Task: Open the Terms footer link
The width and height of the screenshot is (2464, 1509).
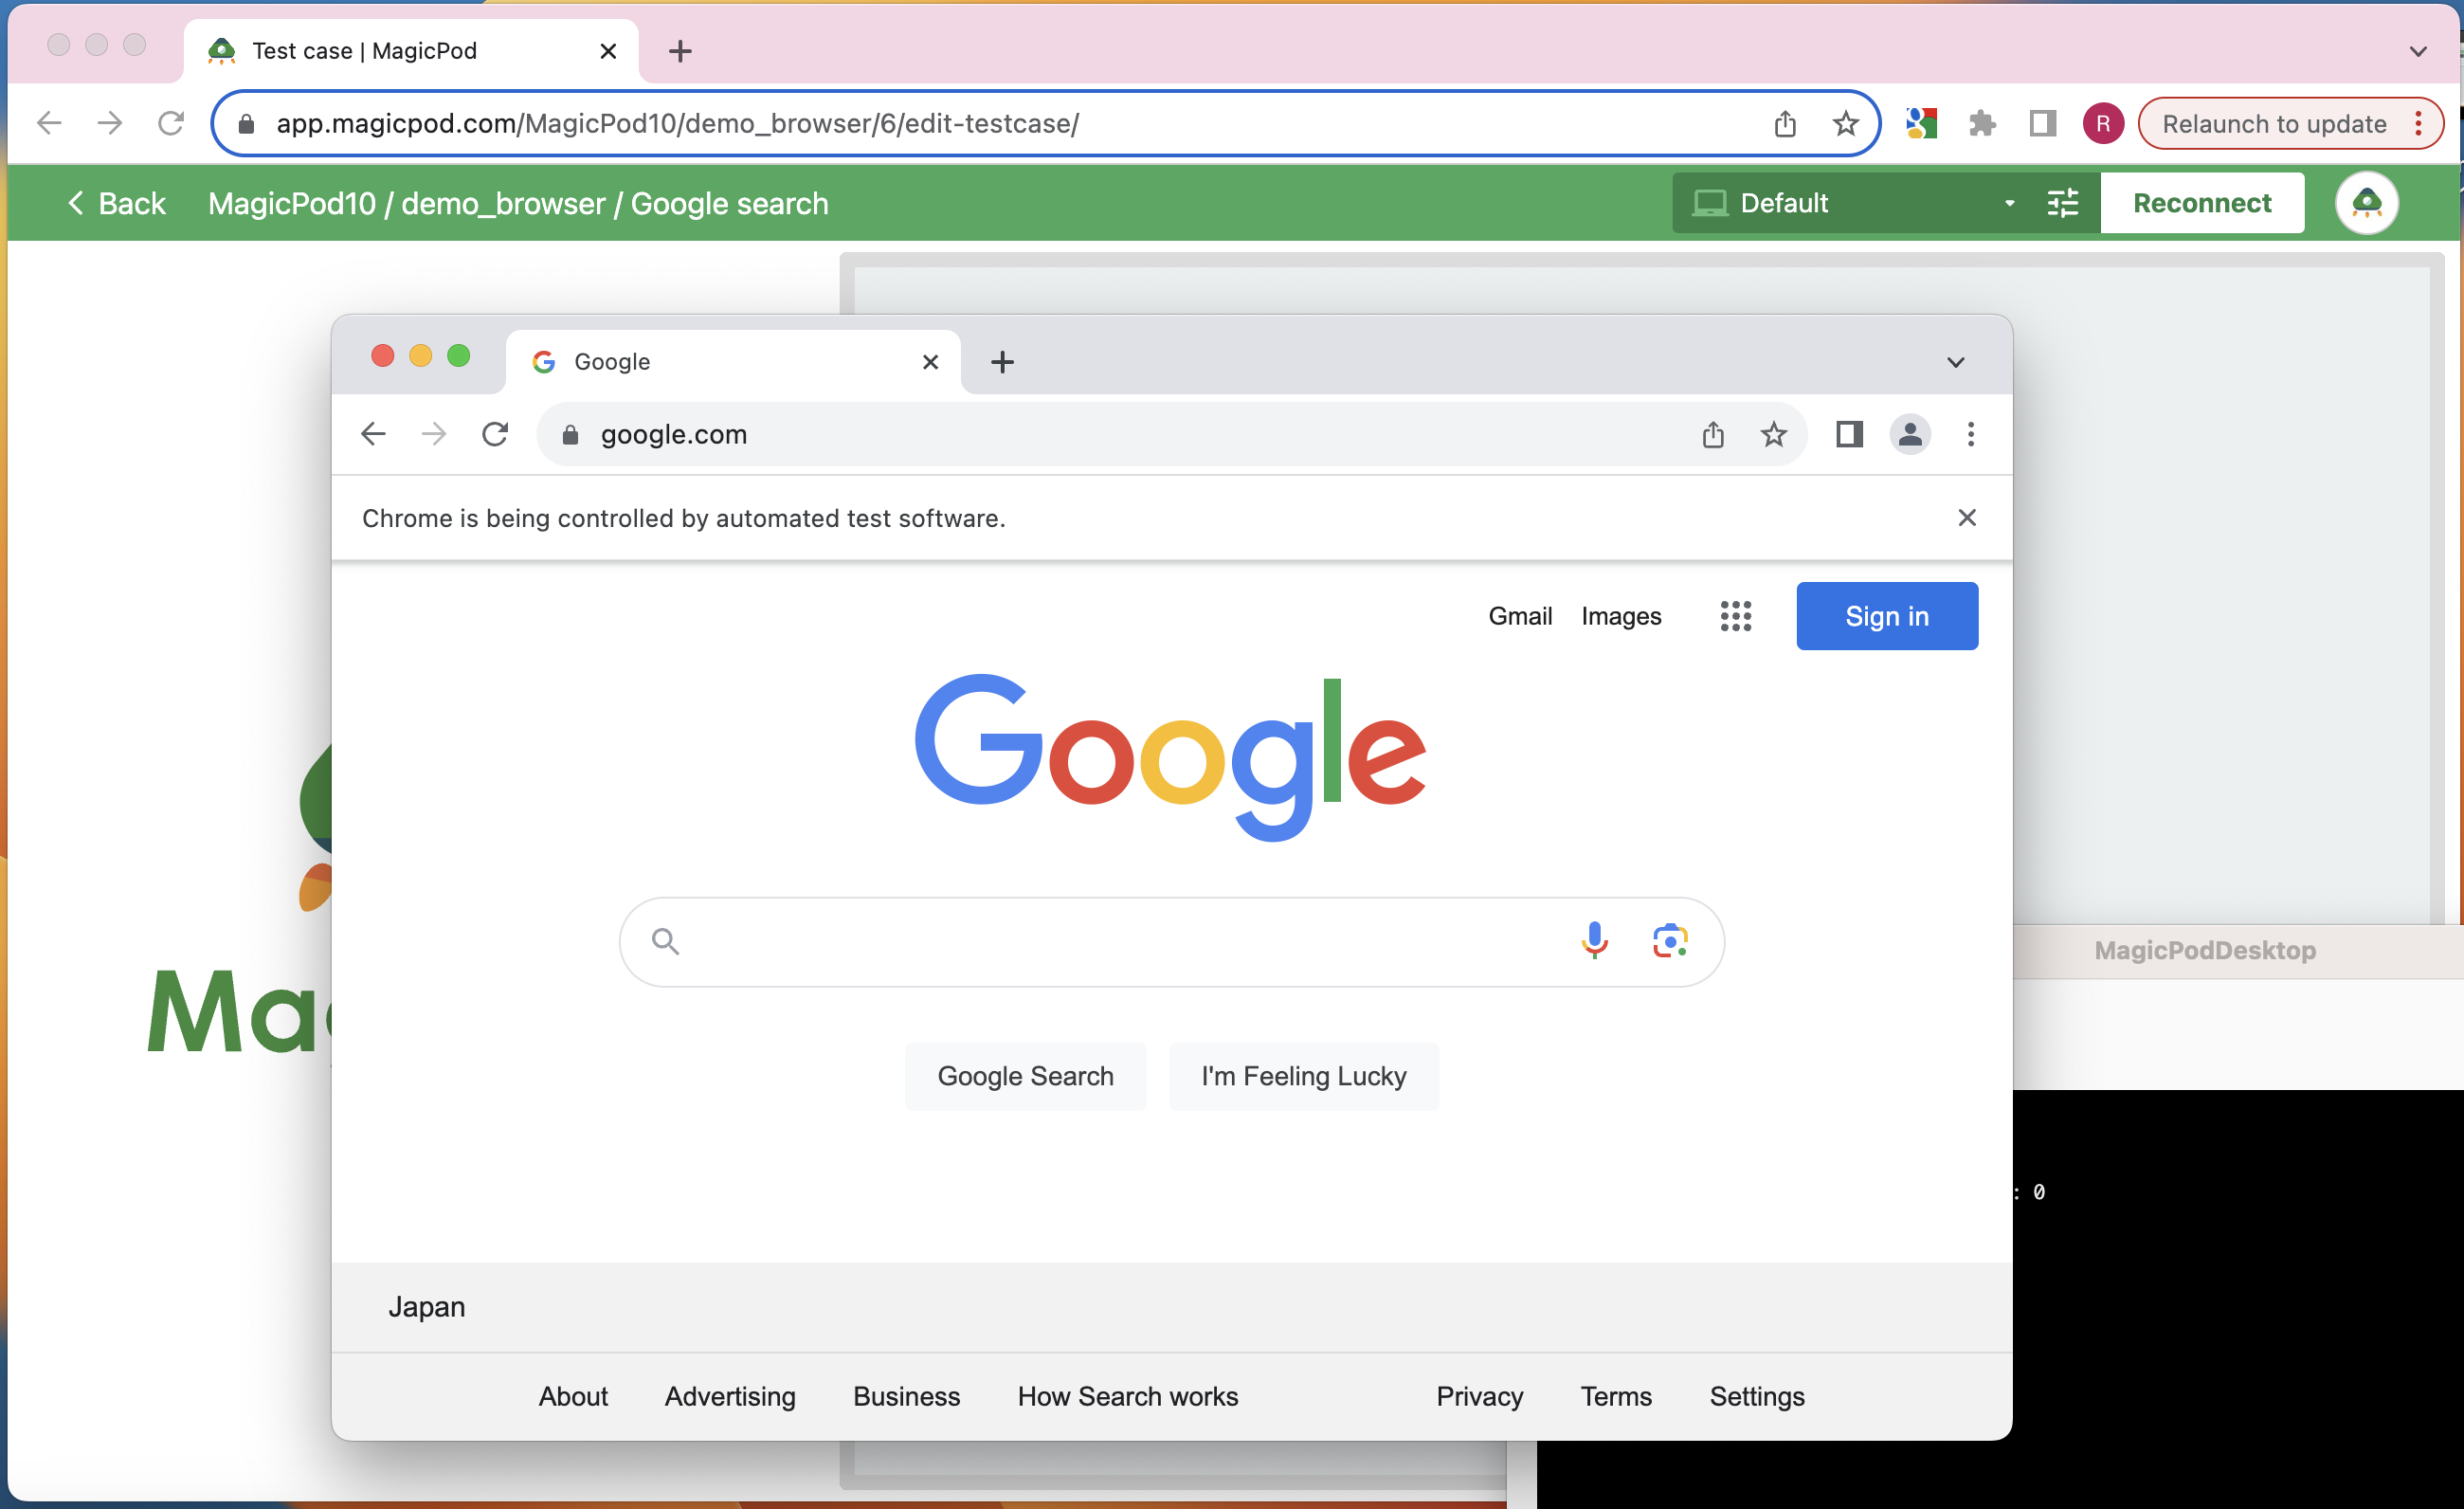Action: (1615, 1395)
